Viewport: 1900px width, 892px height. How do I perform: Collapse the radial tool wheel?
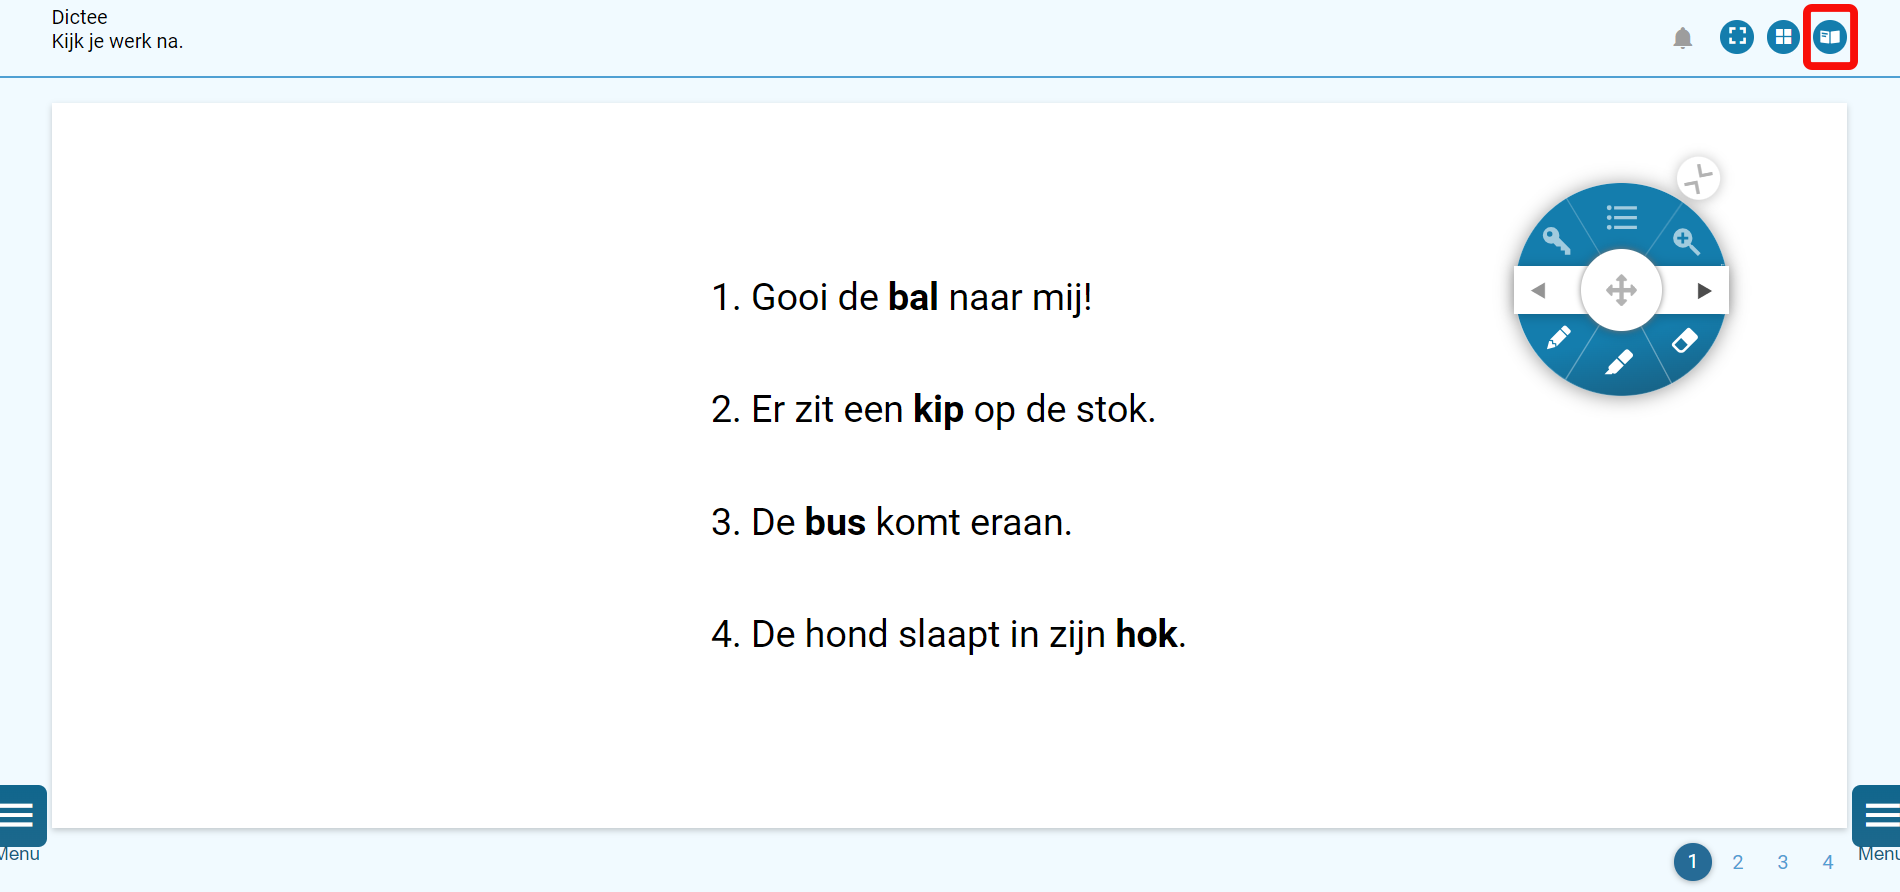[1698, 179]
